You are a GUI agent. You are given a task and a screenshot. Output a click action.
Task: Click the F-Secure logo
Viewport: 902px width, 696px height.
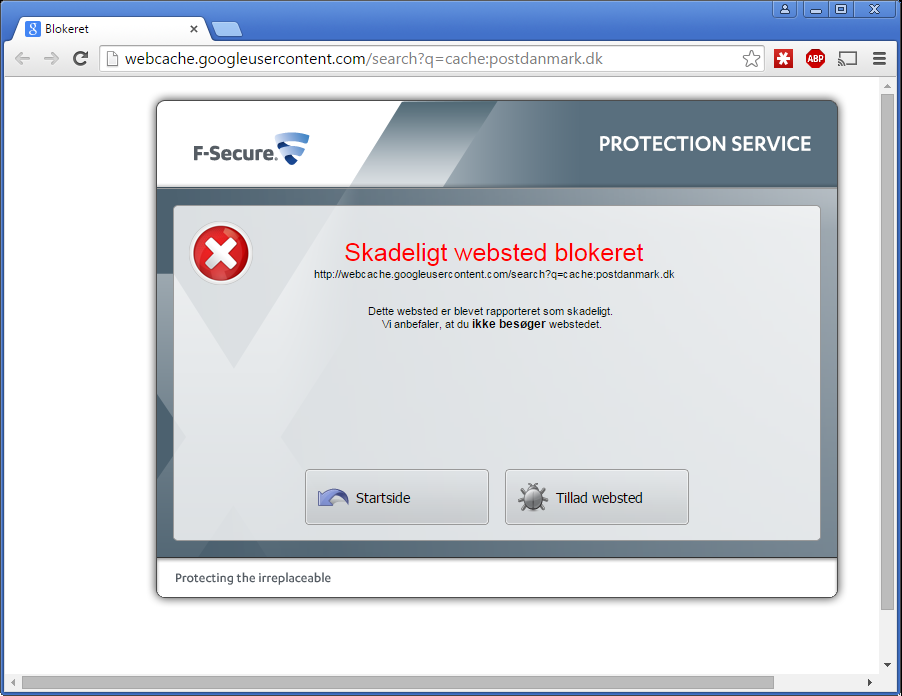(251, 149)
